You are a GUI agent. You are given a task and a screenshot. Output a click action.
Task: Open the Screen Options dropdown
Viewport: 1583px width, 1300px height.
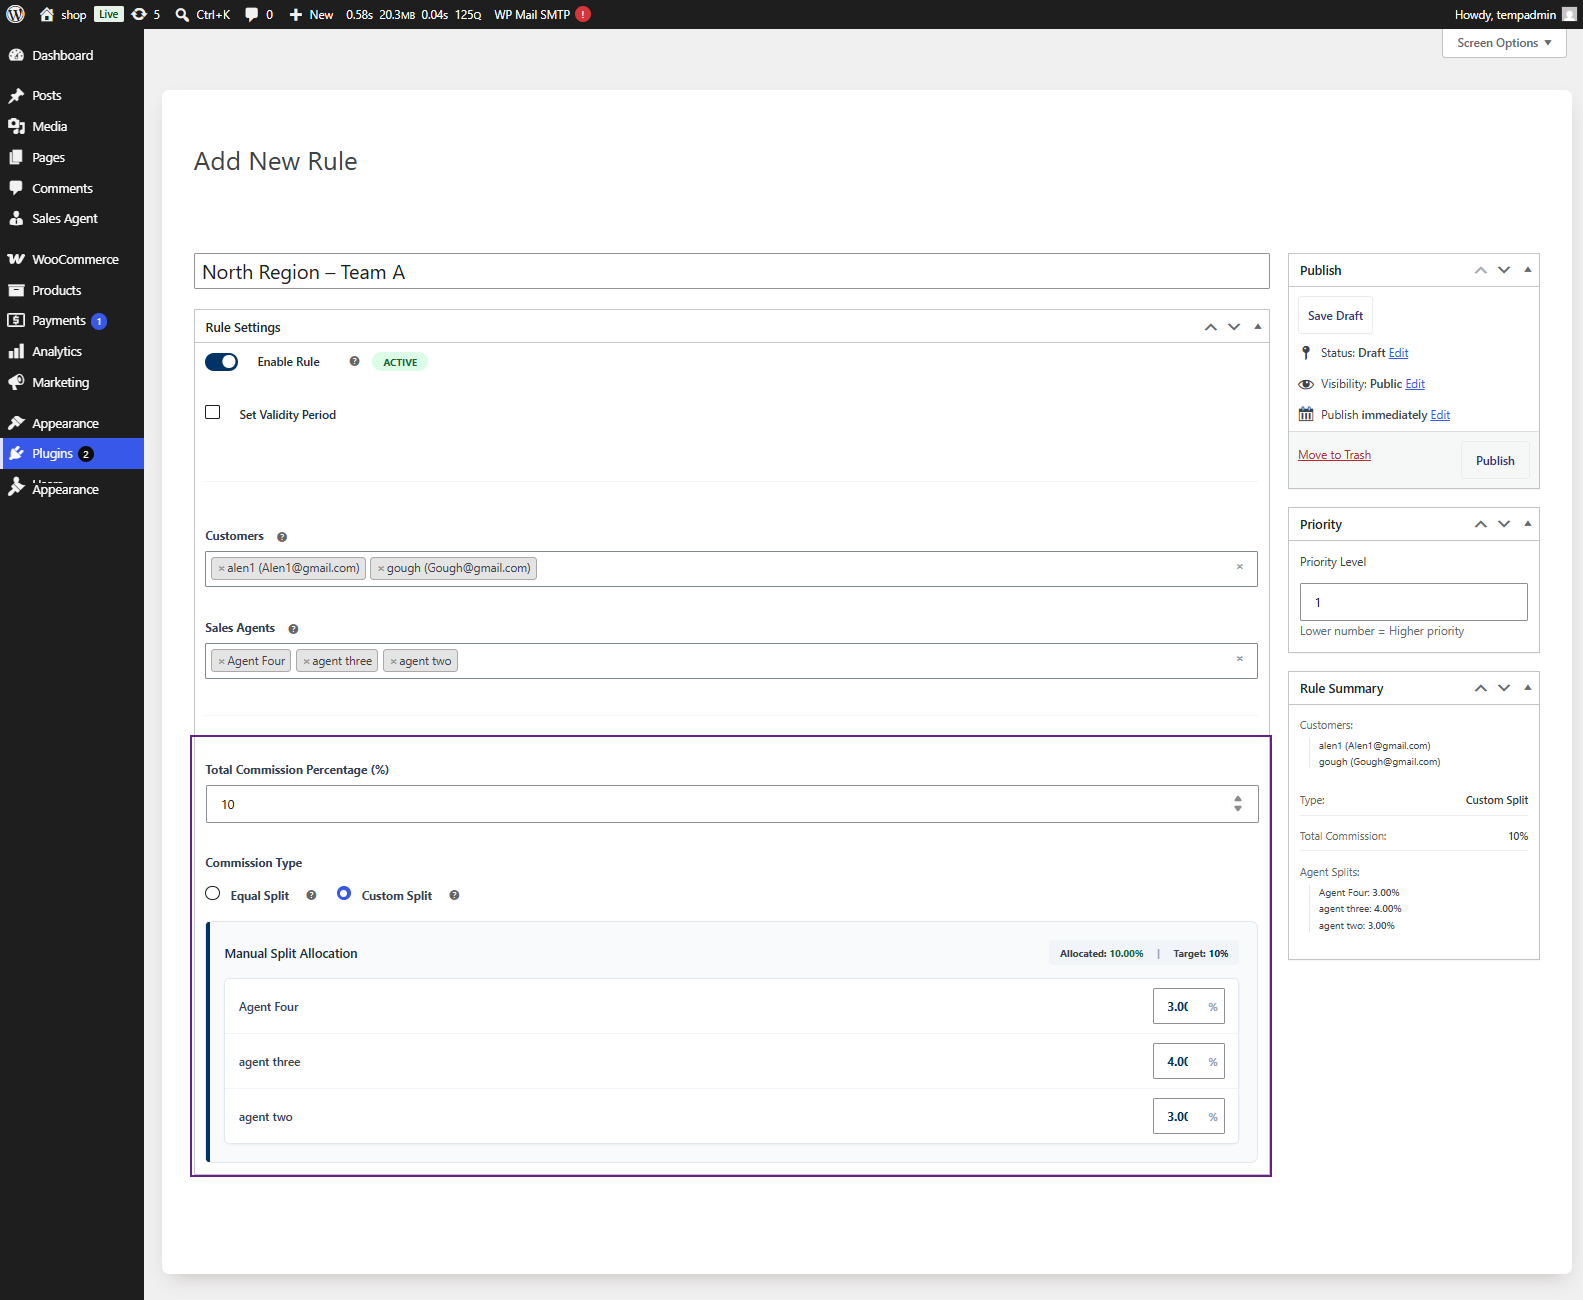[x=1504, y=43]
